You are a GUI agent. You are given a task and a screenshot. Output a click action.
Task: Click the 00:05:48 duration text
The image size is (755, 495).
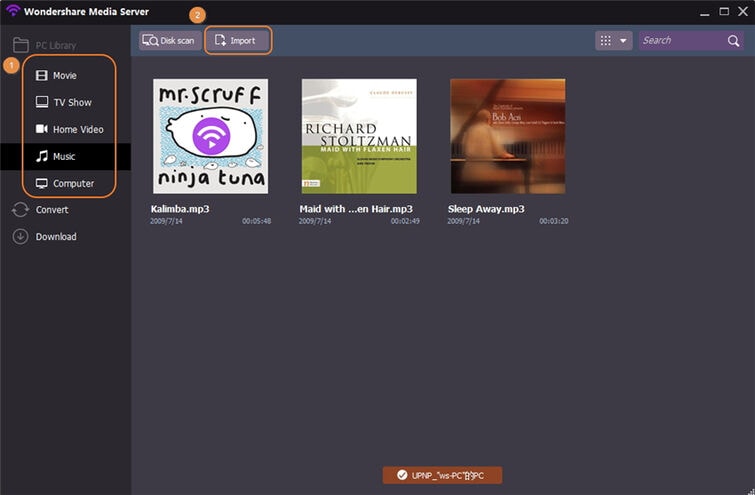click(x=256, y=221)
